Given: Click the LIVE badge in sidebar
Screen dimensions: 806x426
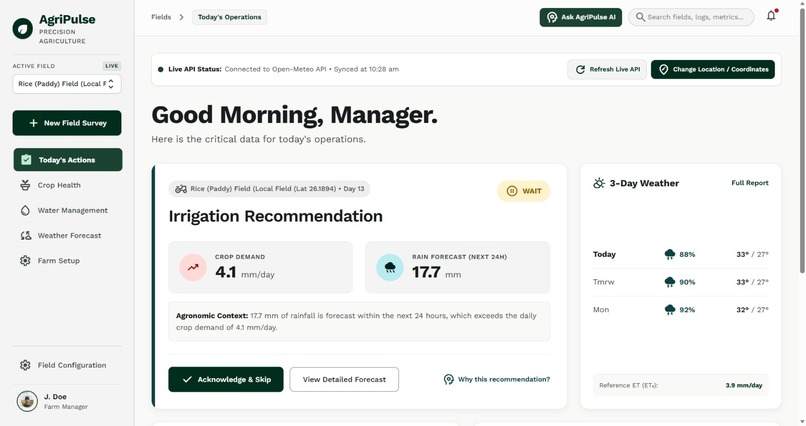Looking at the screenshot, I should (x=112, y=66).
